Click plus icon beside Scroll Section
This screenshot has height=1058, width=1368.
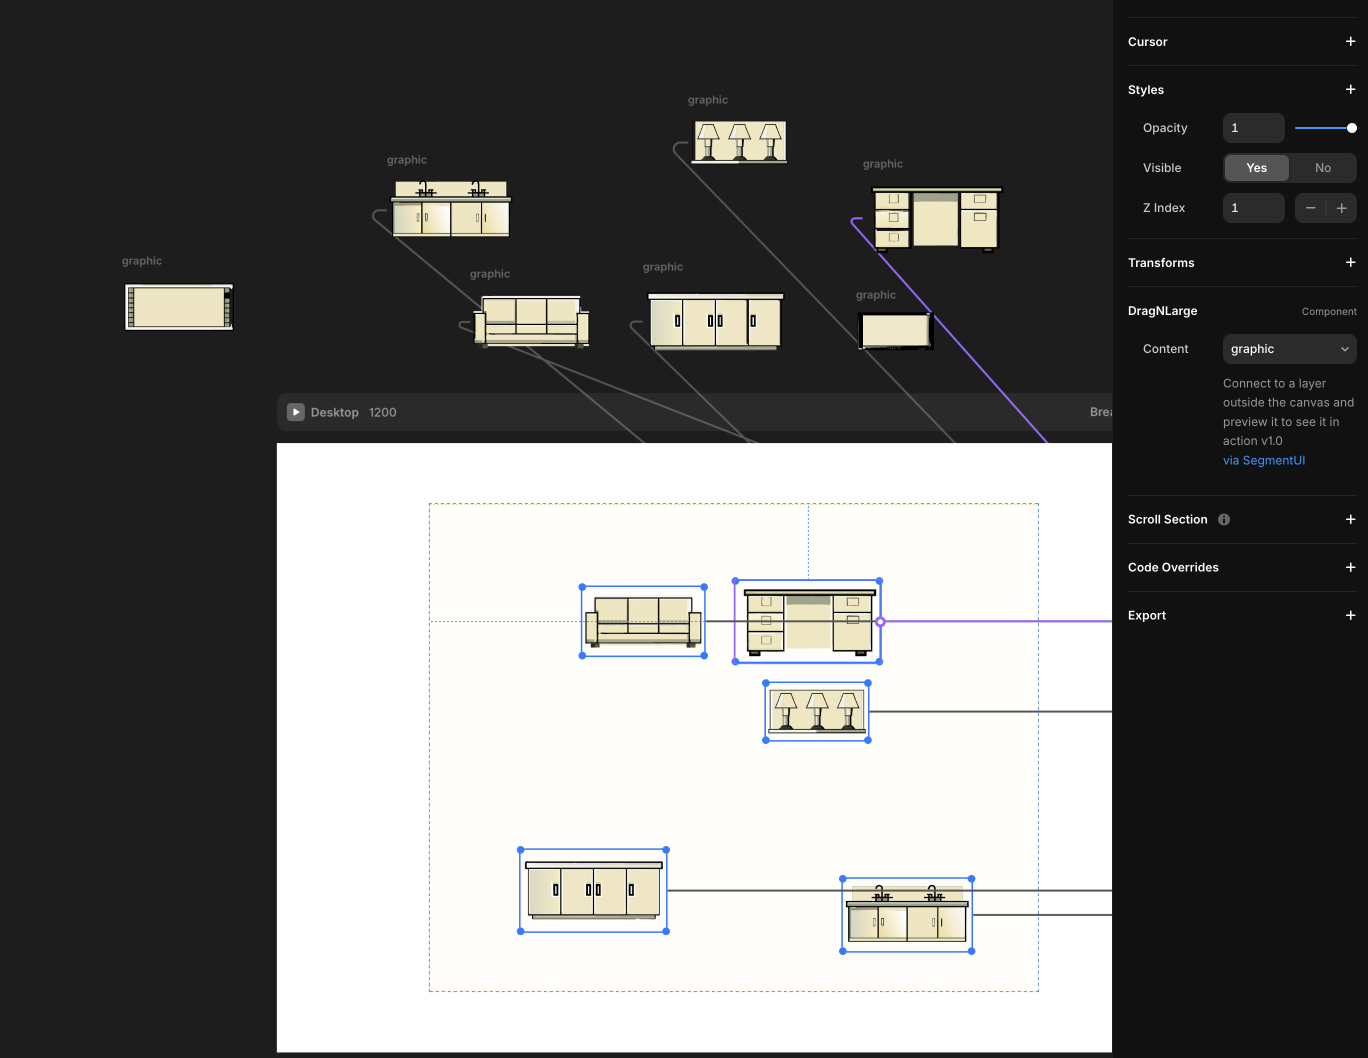(1350, 520)
